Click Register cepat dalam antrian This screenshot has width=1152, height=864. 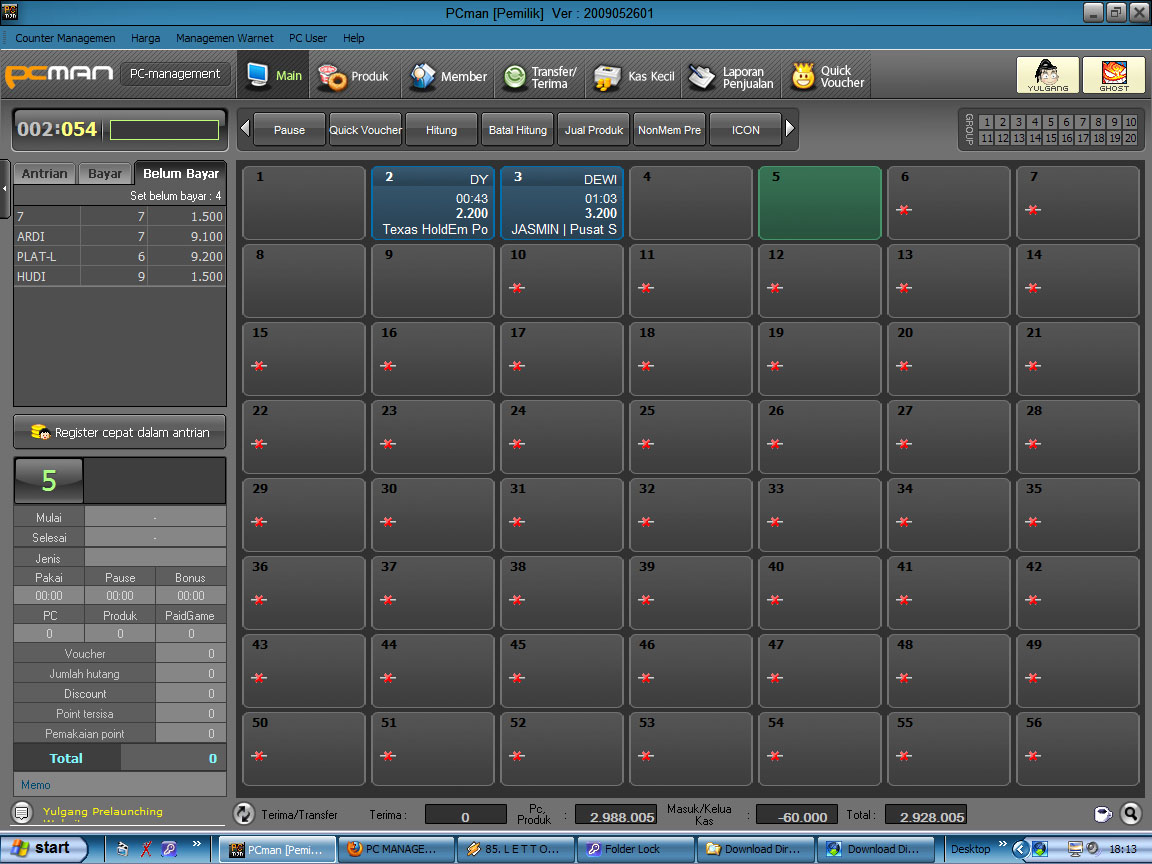click(119, 431)
